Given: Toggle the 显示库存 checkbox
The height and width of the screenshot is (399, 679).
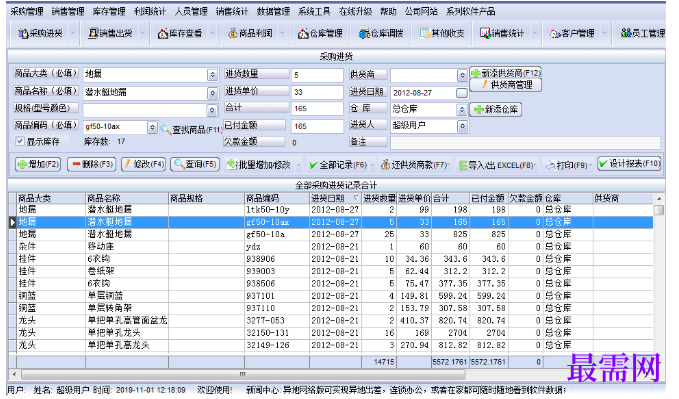Looking at the screenshot, I should [x=20, y=141].
